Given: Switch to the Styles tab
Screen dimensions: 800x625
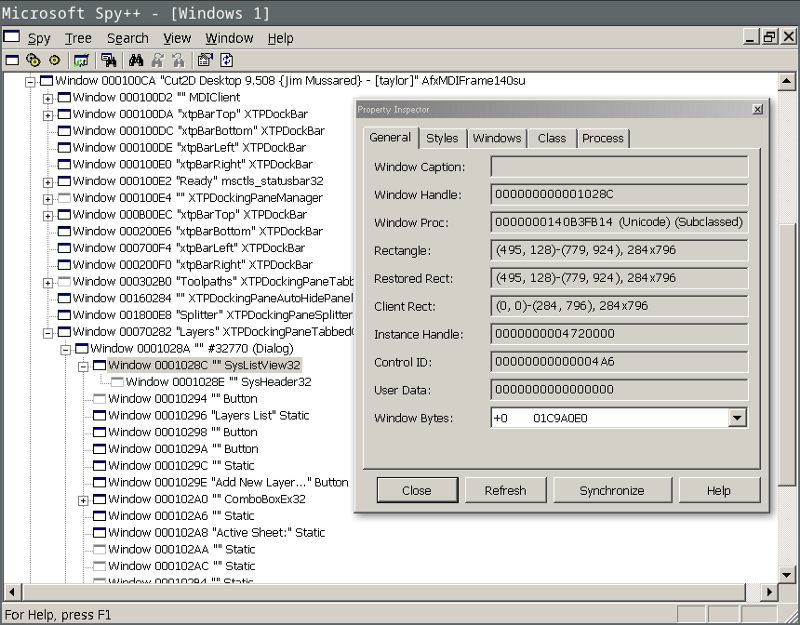Looking at the screenshot, I should (x=442, y=138).
